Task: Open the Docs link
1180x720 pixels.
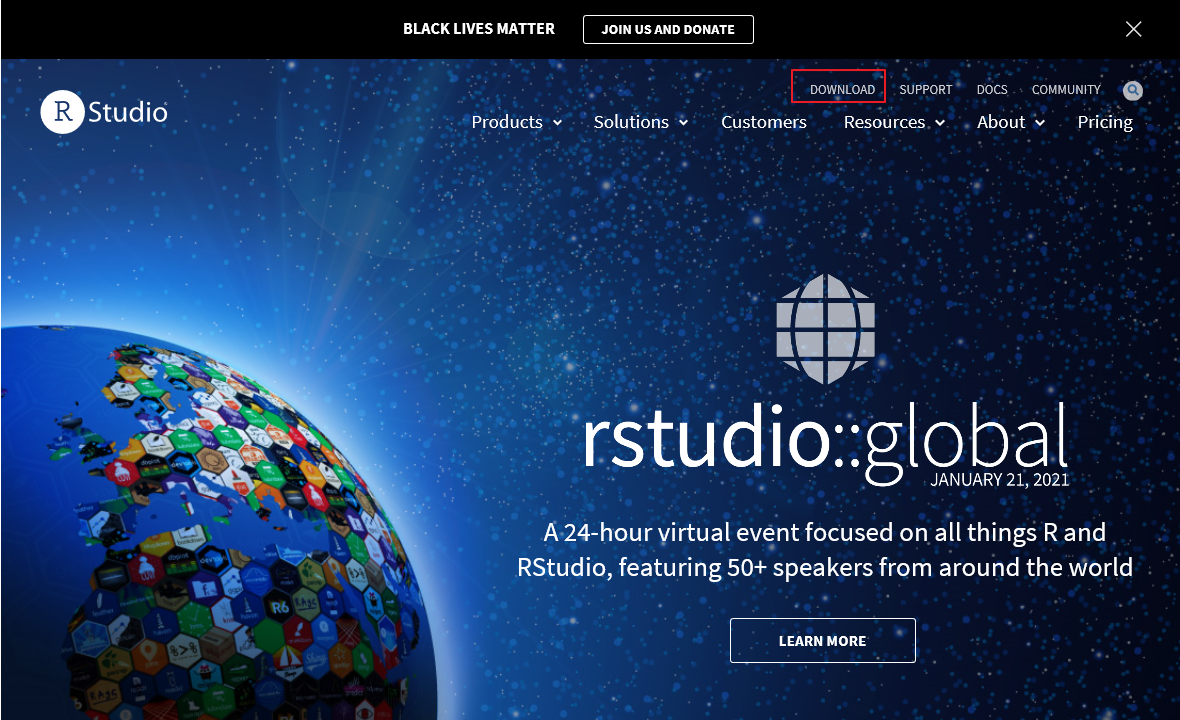Action: (992, 90)
